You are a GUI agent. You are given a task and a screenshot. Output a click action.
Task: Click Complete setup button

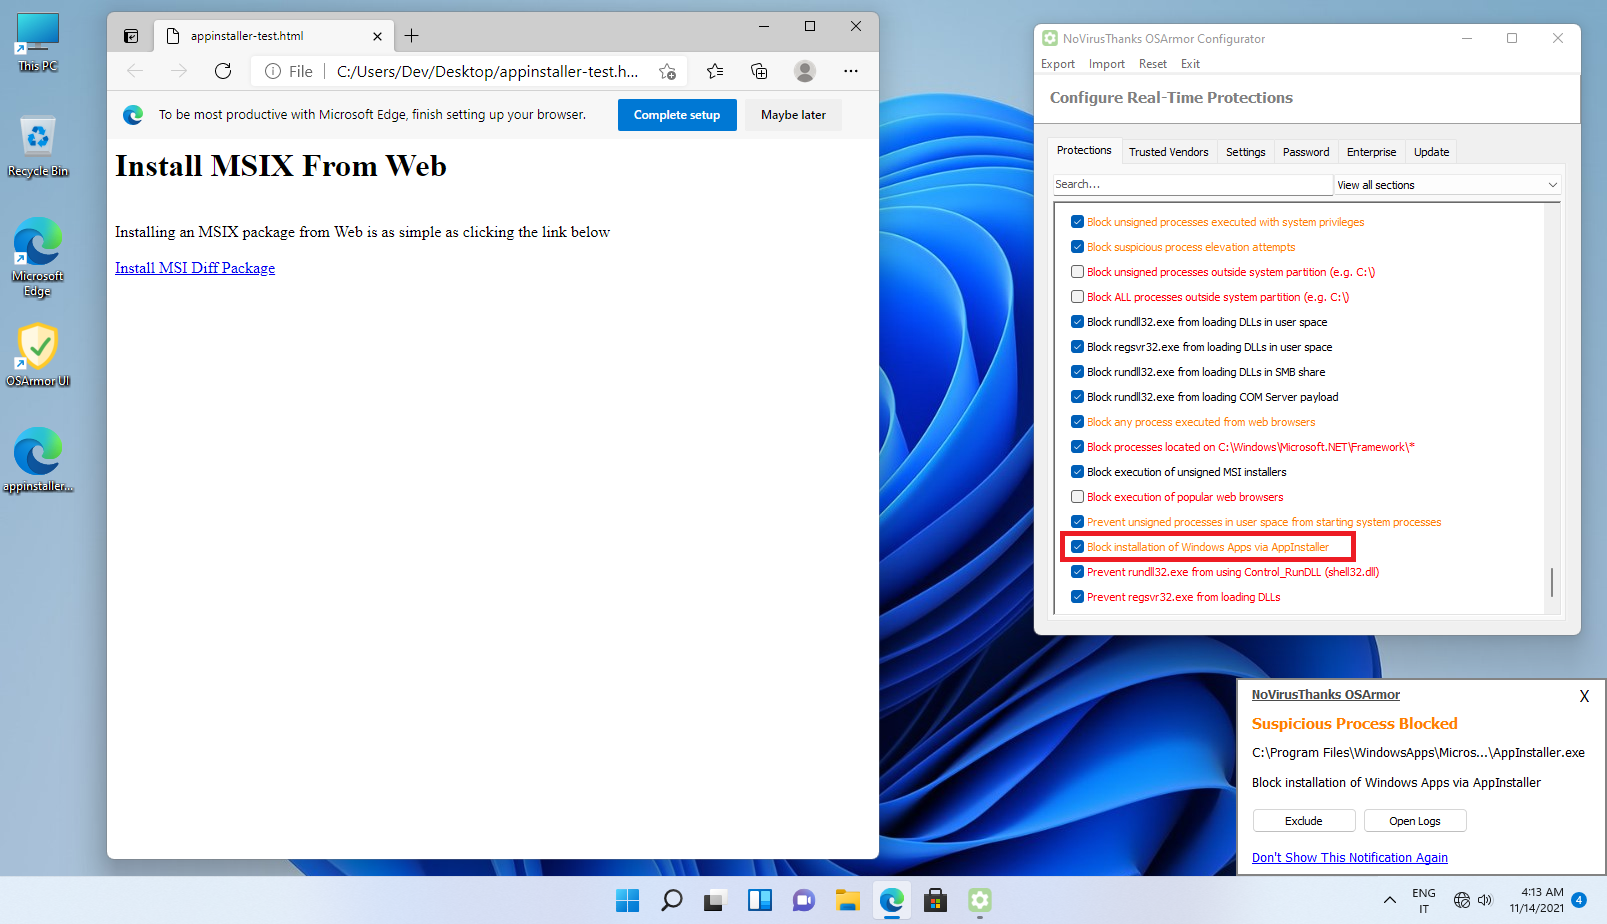(677, 115)
